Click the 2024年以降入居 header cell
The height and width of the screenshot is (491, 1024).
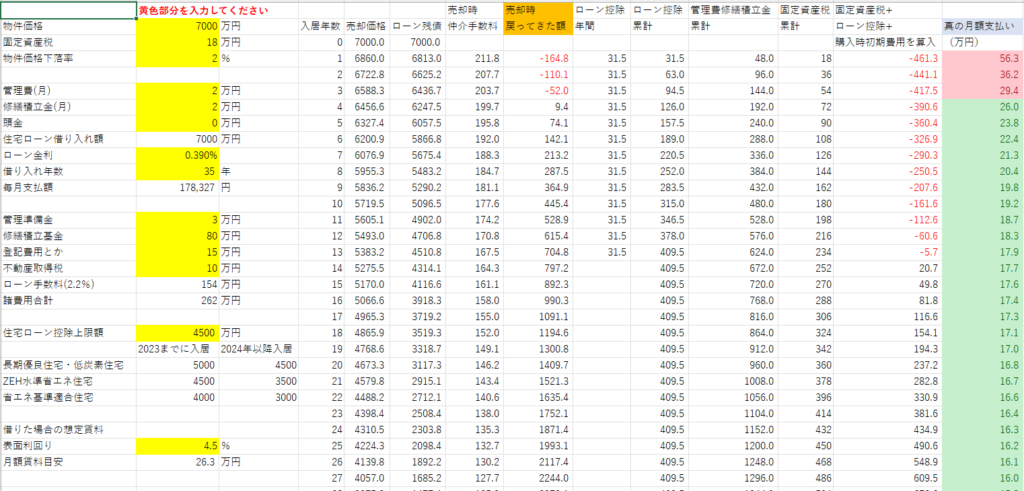coord(259,348)
